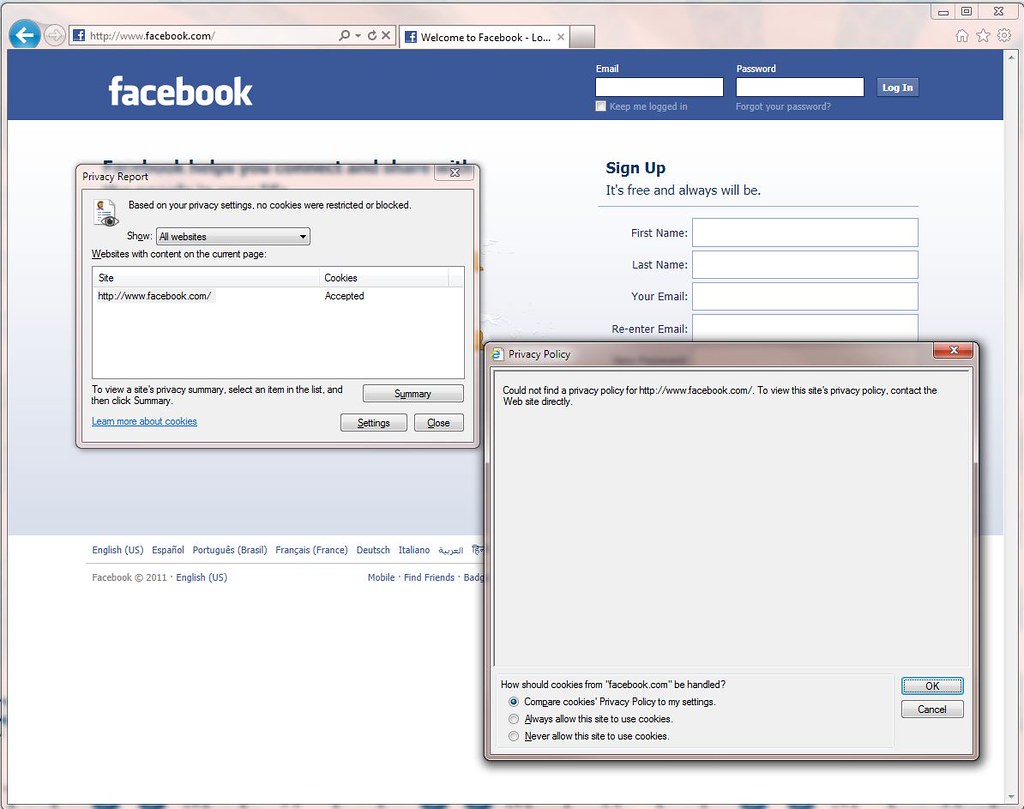Image resolution: width=1024 pixels, height=809 pixels.
Task: Click the Settings button in Privacy Report
Action: point(374,423)
